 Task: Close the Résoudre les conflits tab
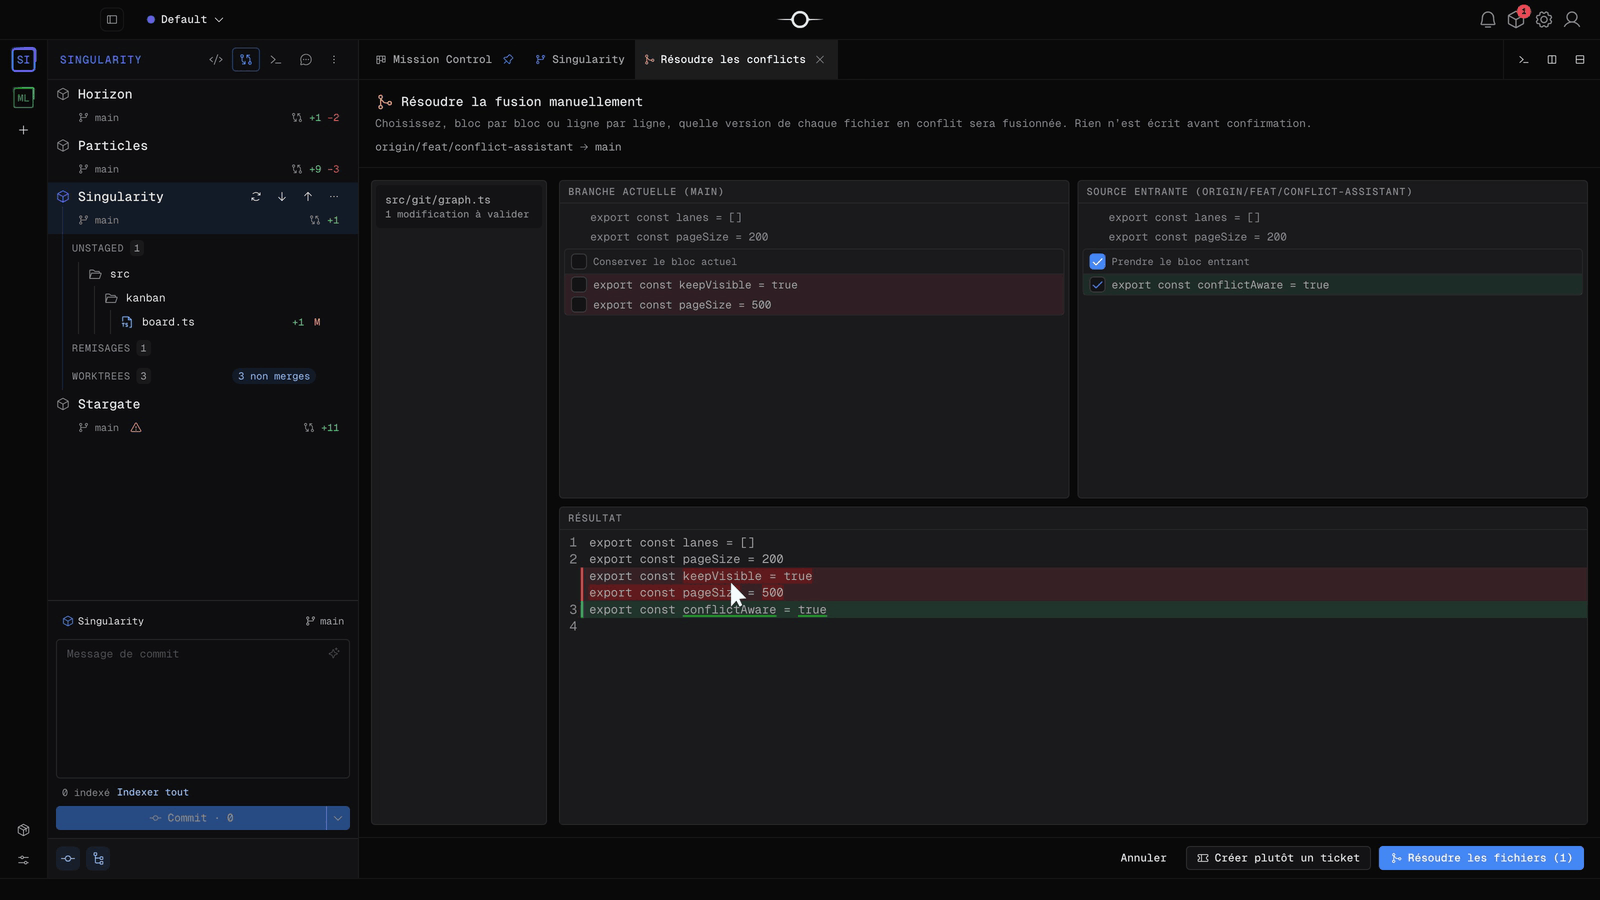(x=820, y=60)
